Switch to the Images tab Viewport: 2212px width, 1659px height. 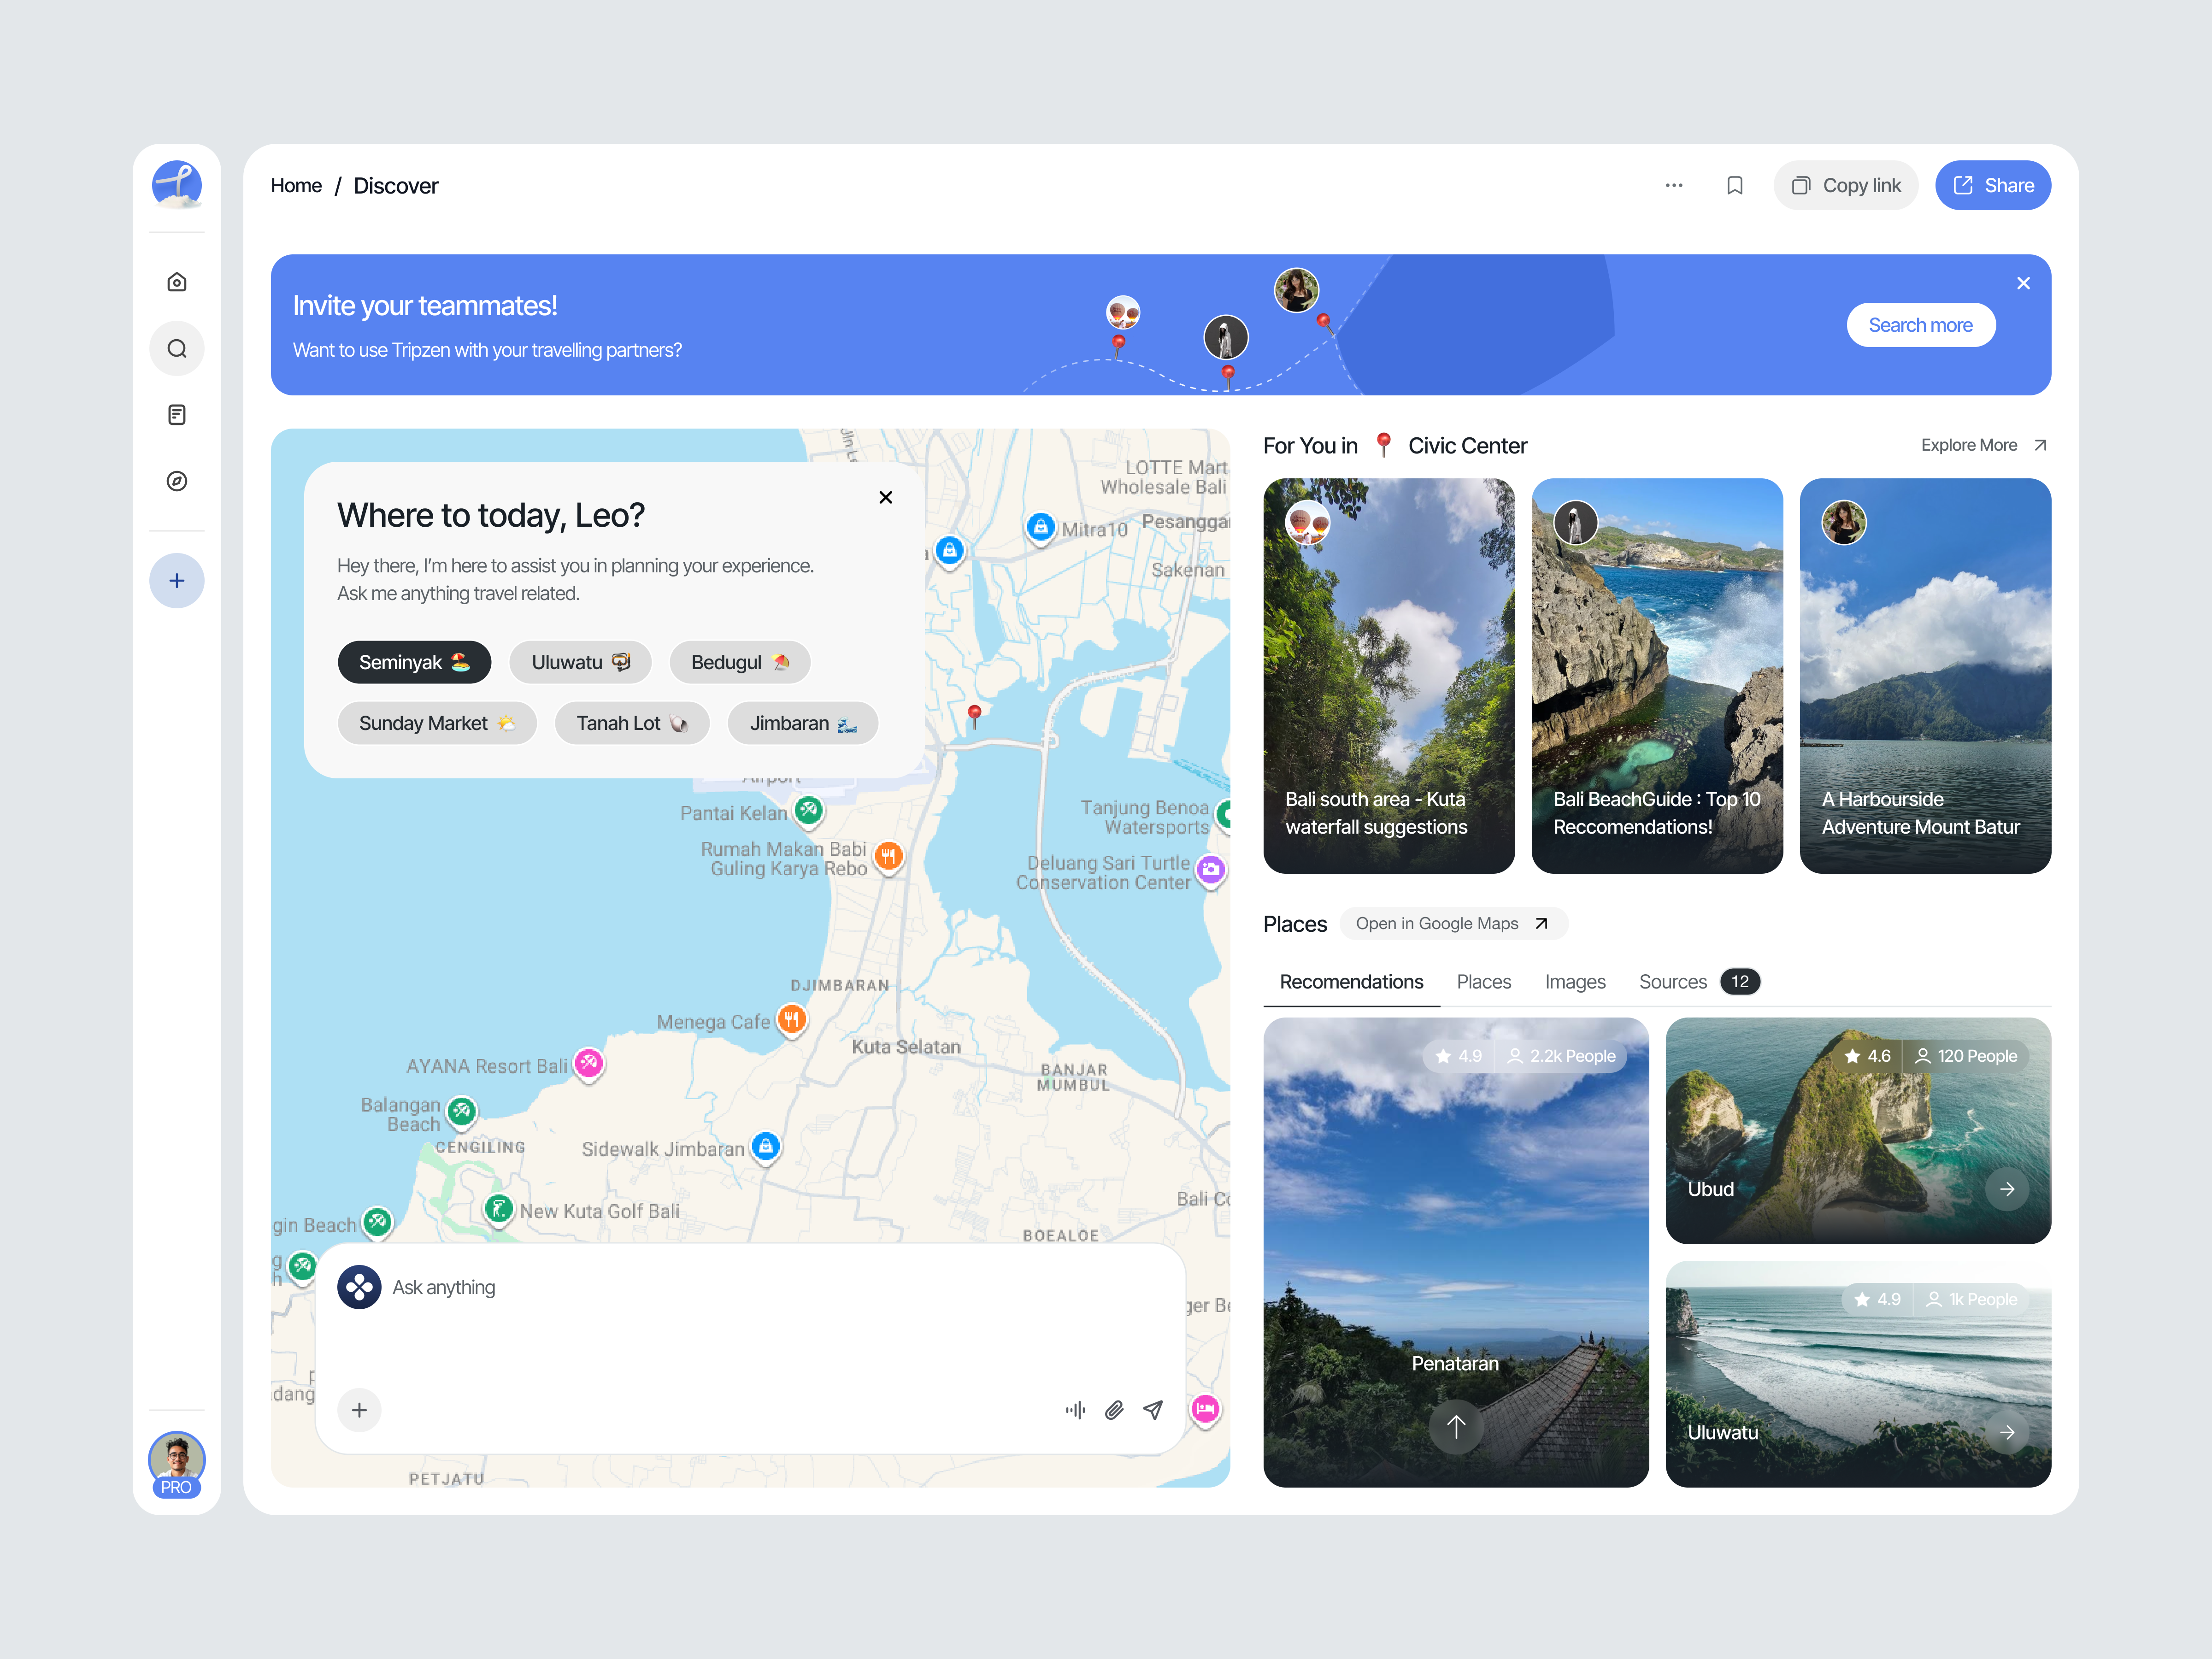coord(1575,981)
